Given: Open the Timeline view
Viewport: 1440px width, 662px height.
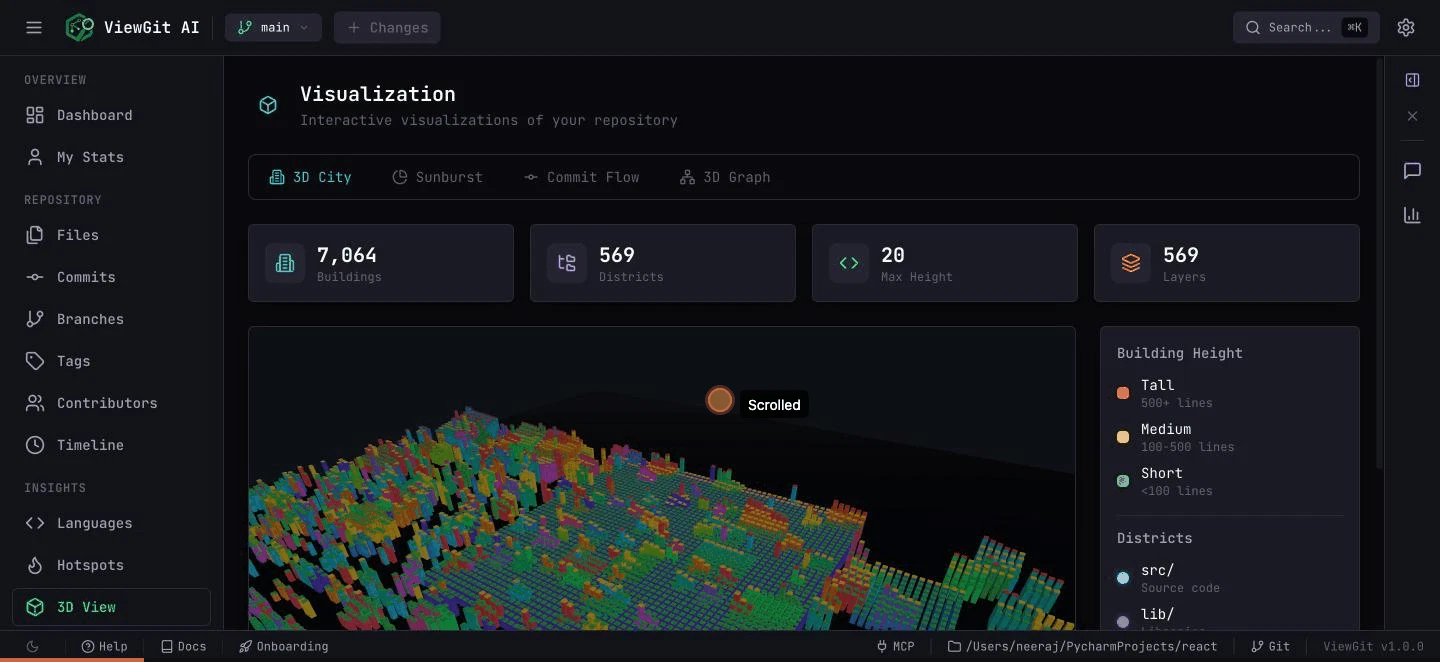Looking at the screenshot, I should click(111, 445).
